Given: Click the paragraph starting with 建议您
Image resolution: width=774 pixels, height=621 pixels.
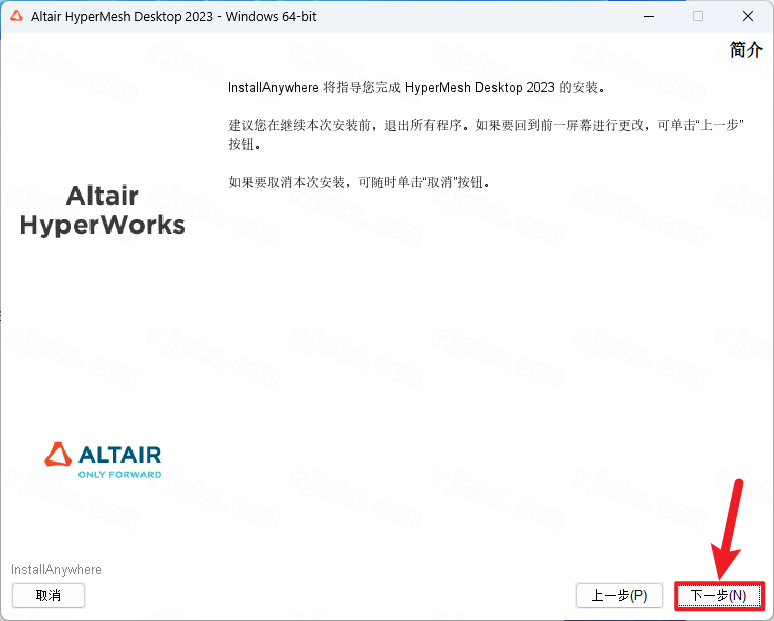Looking at the screenshot, I should [x=485, y=123].
